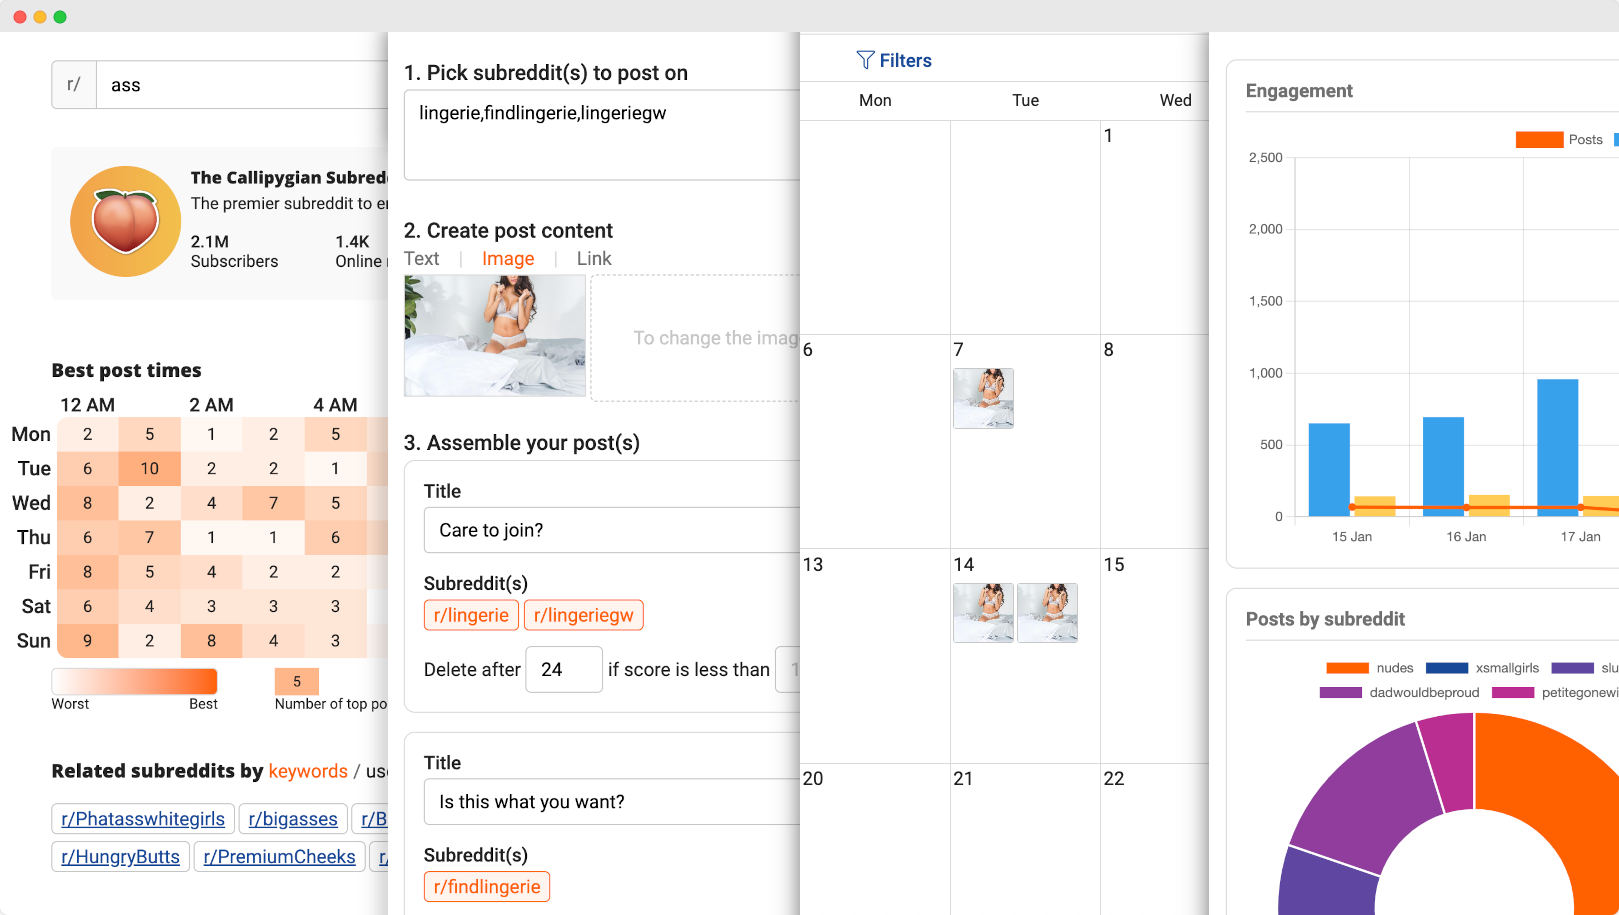Viewport: 1619px width, 915px height.
Task: Switch to the Text post tab
Action: (421, 259)
